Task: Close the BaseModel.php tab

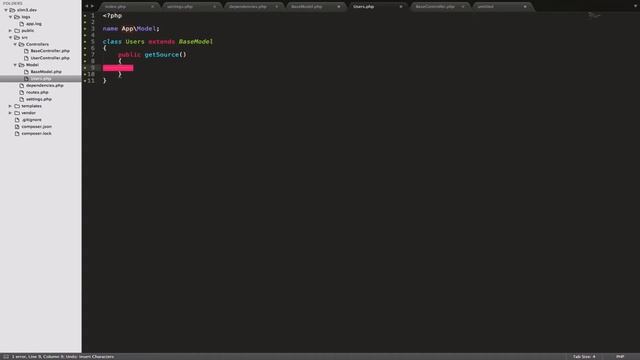Action: (x=339, y=7)
